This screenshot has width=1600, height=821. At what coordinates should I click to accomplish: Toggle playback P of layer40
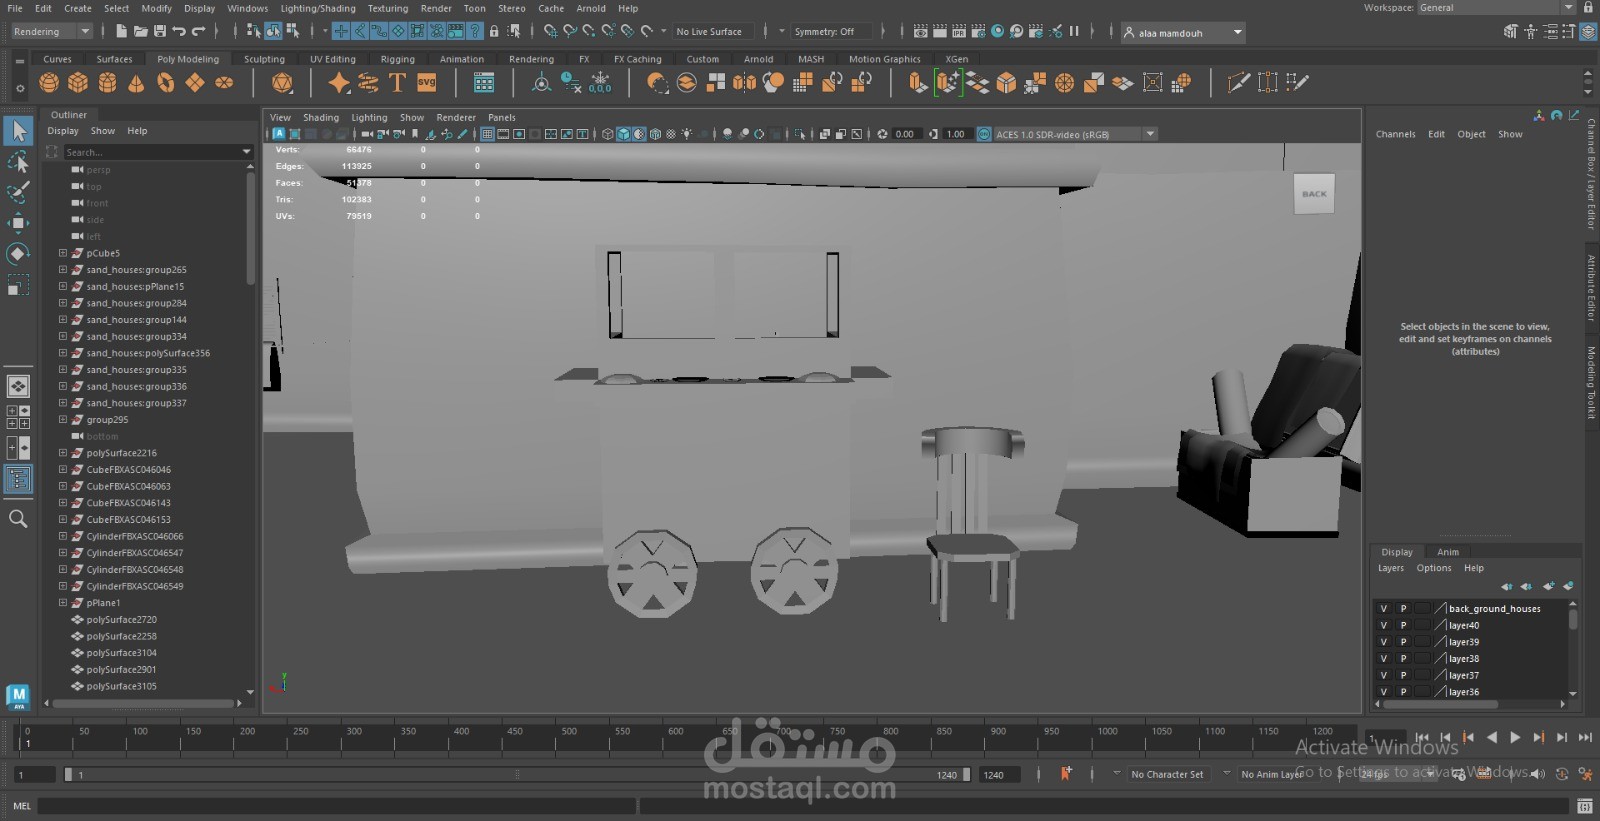coord(1403,625)
